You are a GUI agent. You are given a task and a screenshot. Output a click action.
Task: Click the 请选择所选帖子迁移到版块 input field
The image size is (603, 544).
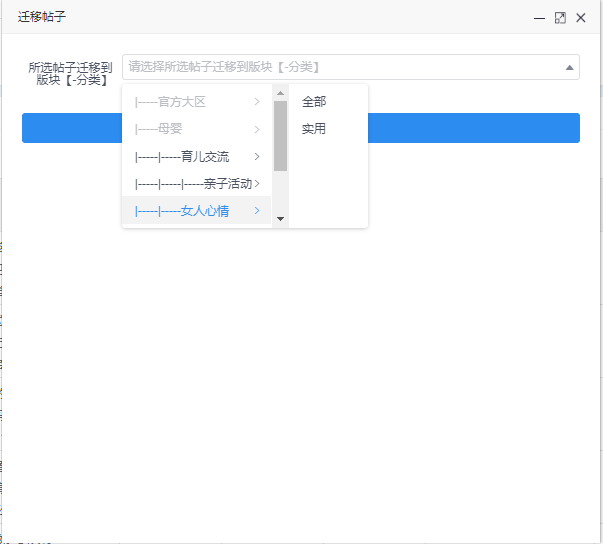coord(351,67)
